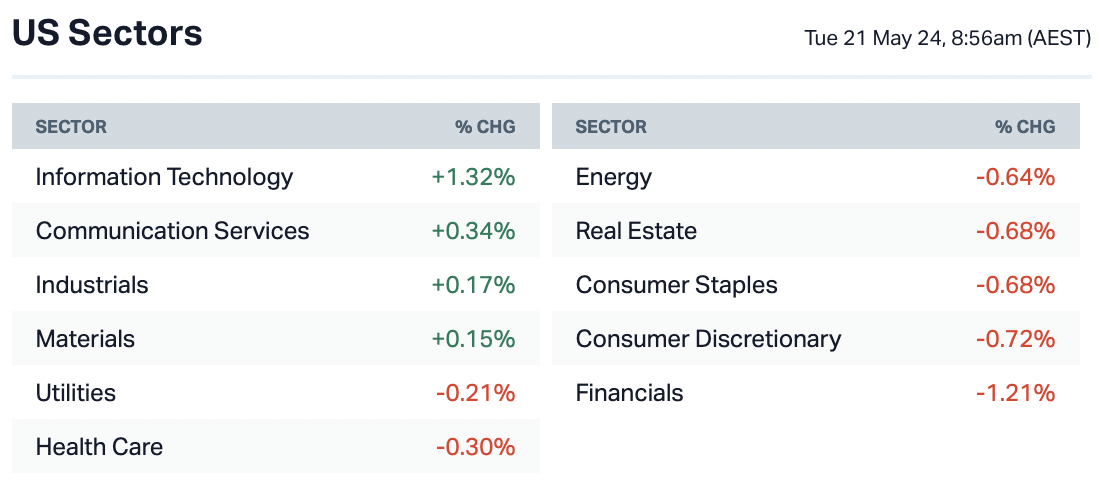Open the Communication Services sector

[x=172, y=231]
